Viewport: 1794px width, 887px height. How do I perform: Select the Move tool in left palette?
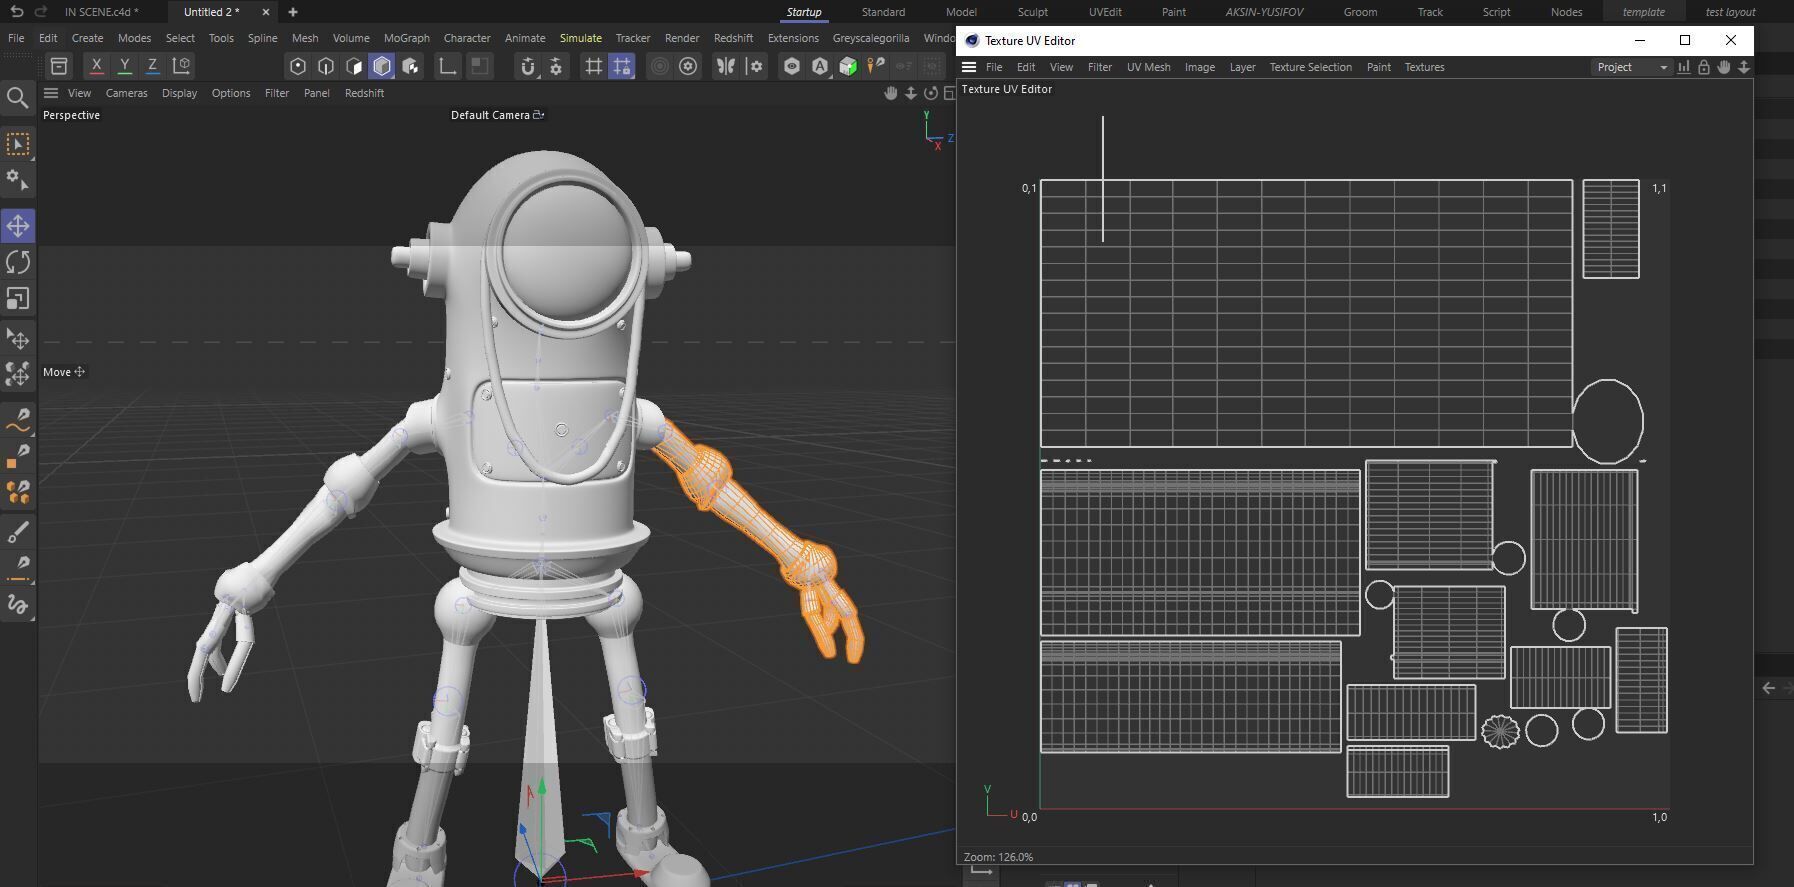coord(18,226)
